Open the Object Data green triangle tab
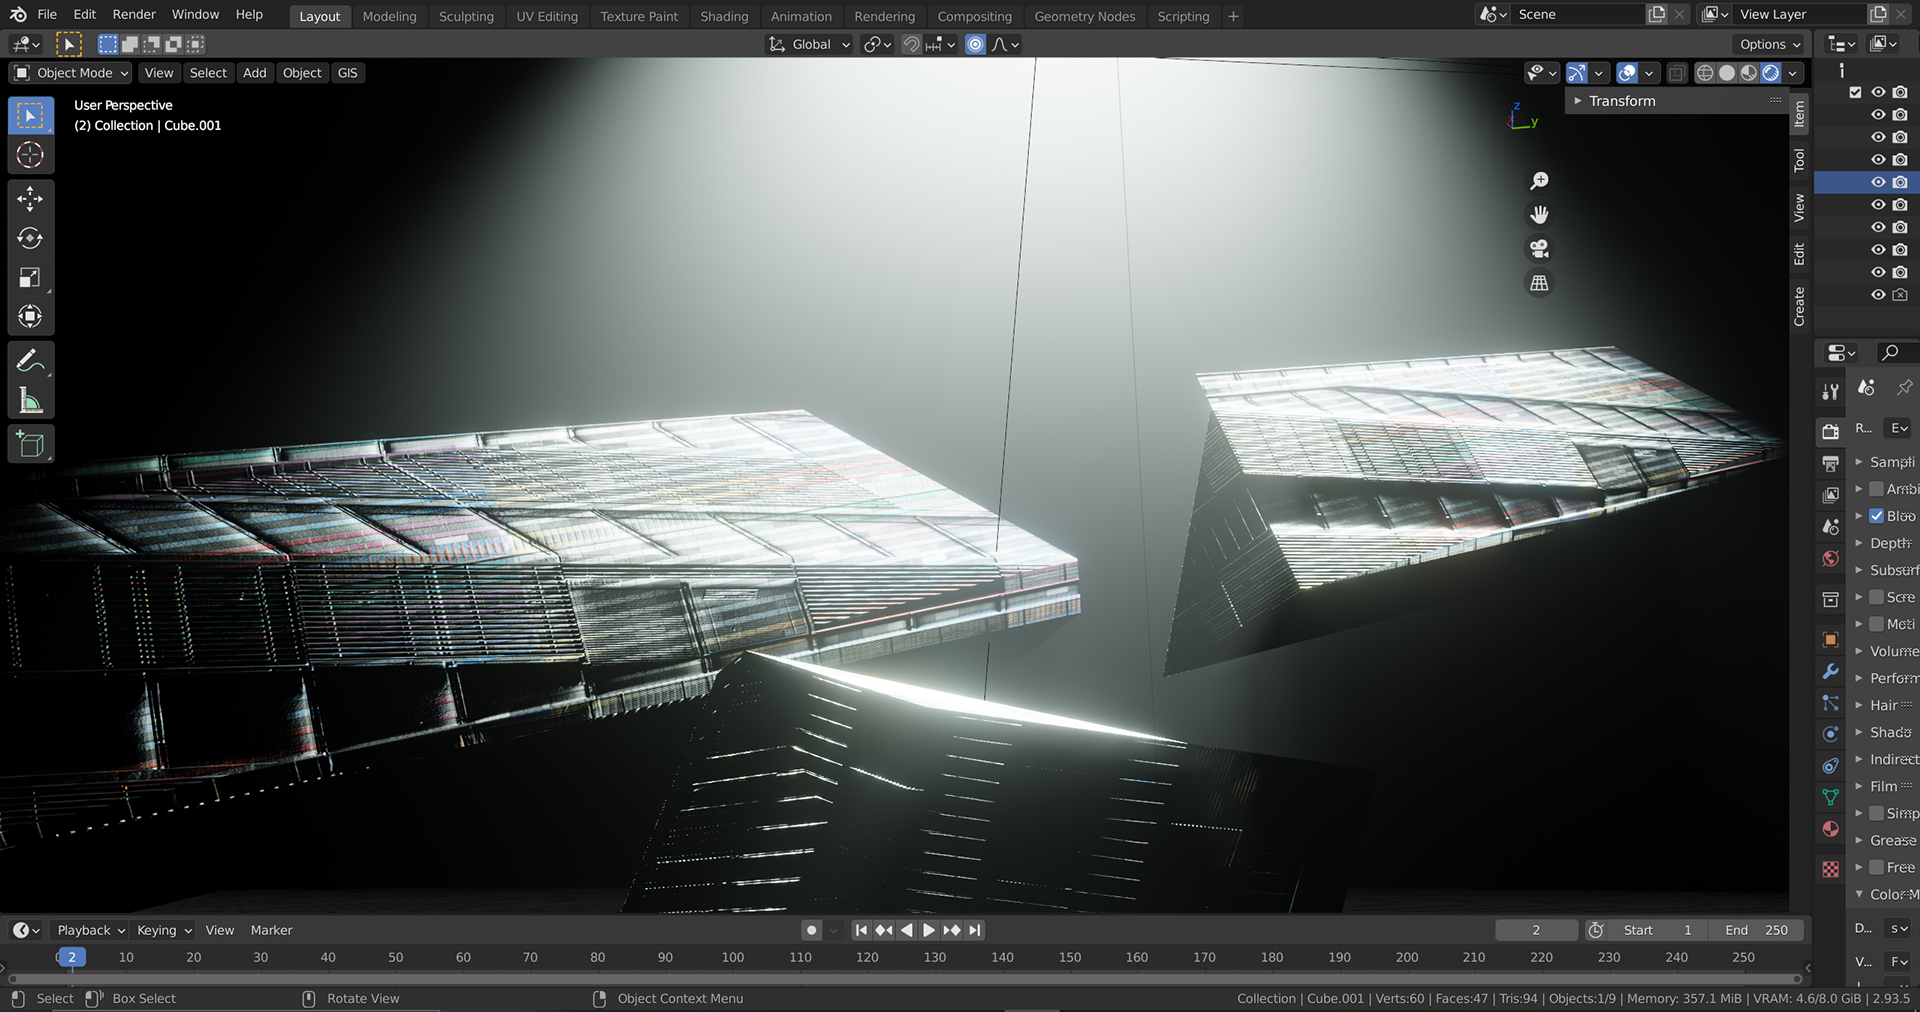The width and height of the screenshot is (1920, 1012). pos(1830,797)
